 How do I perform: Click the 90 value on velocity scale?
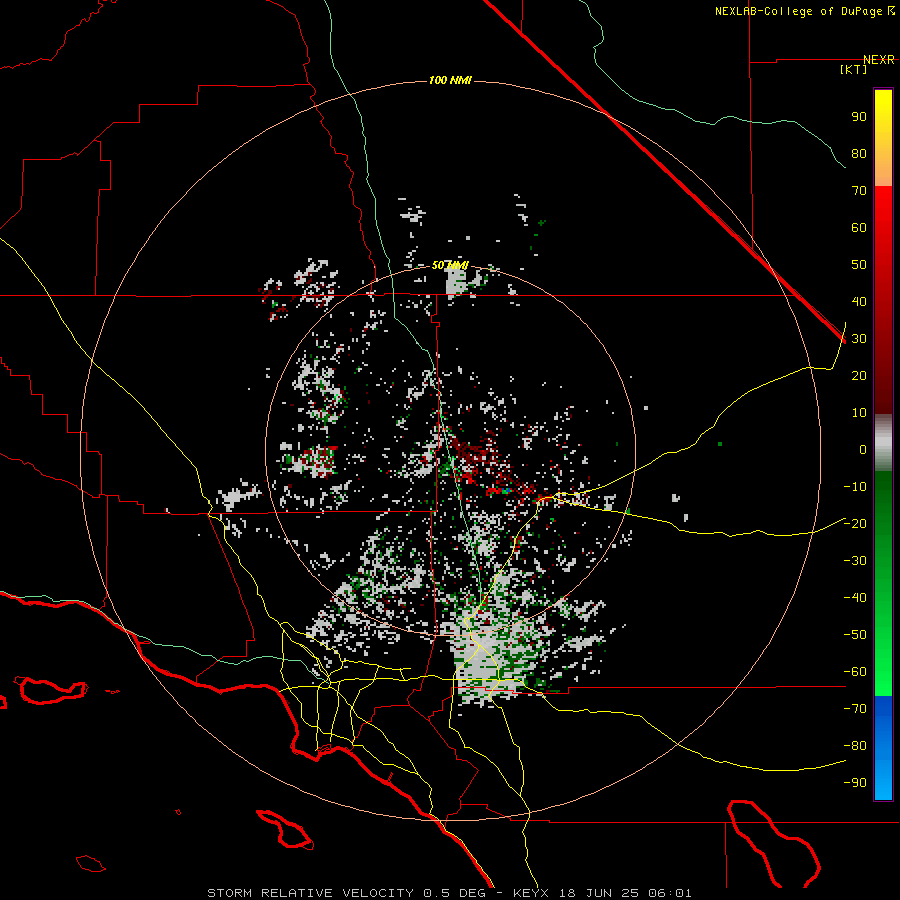click(859, 117)
